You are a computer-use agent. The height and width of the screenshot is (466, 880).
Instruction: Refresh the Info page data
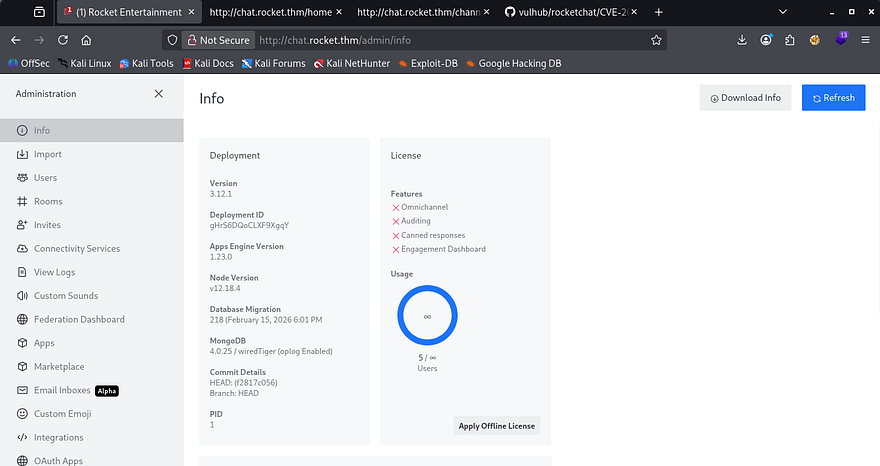point(833,98)
